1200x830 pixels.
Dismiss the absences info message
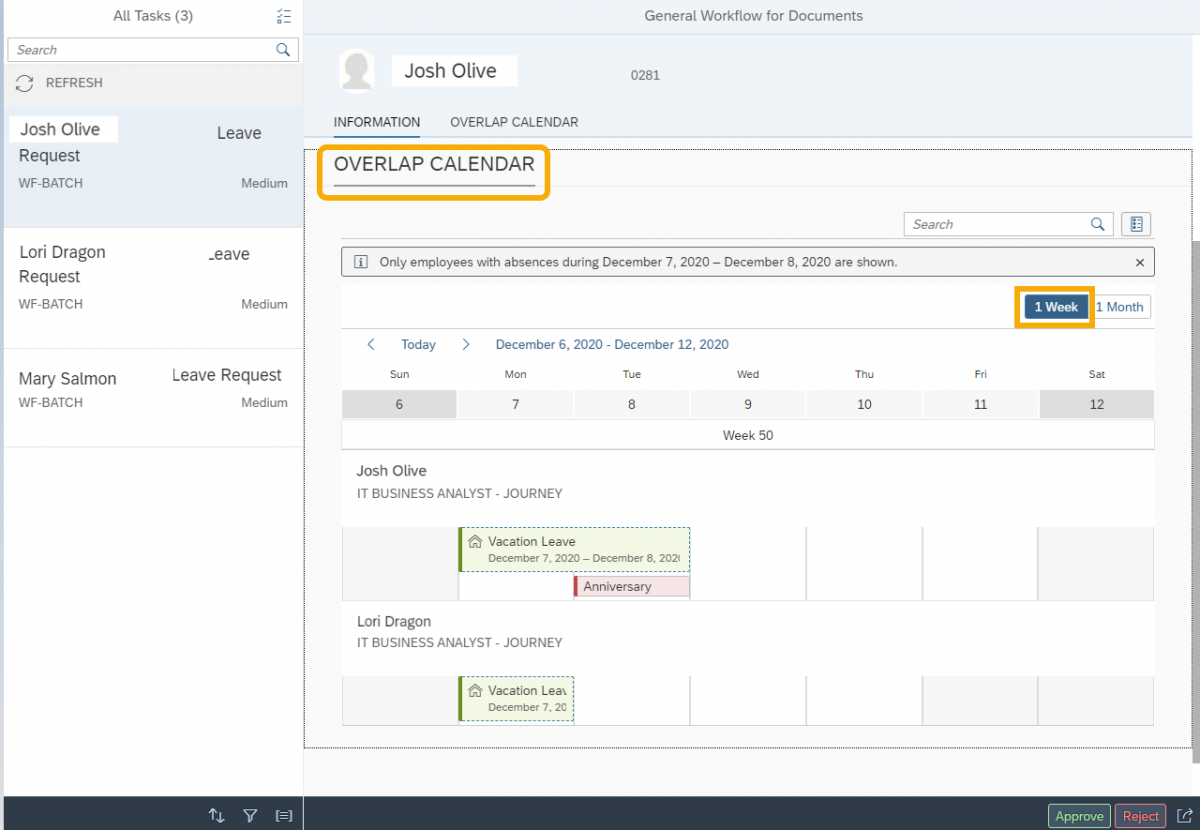[1139, 262]
